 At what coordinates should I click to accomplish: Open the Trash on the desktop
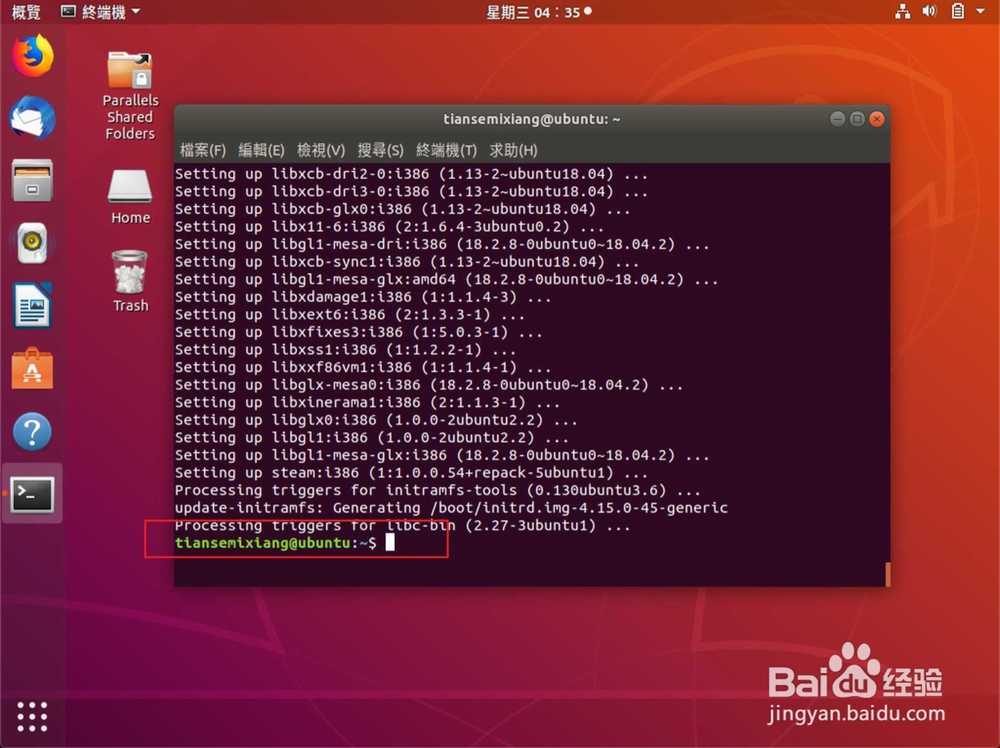(130, 270)
